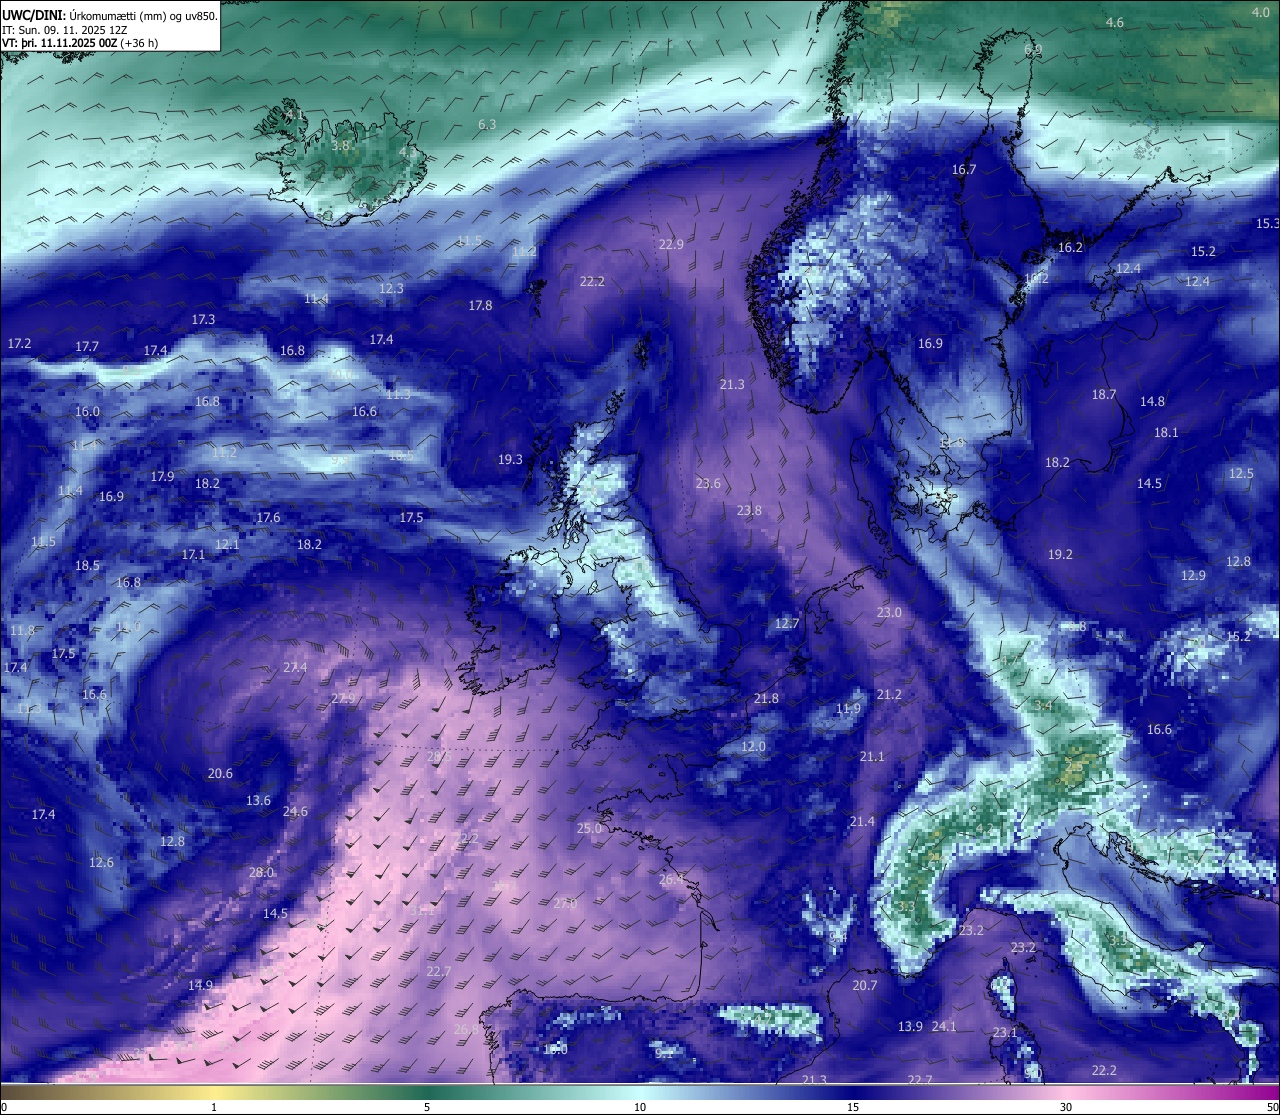Select the 22.9 value label

tap(671, 245)
